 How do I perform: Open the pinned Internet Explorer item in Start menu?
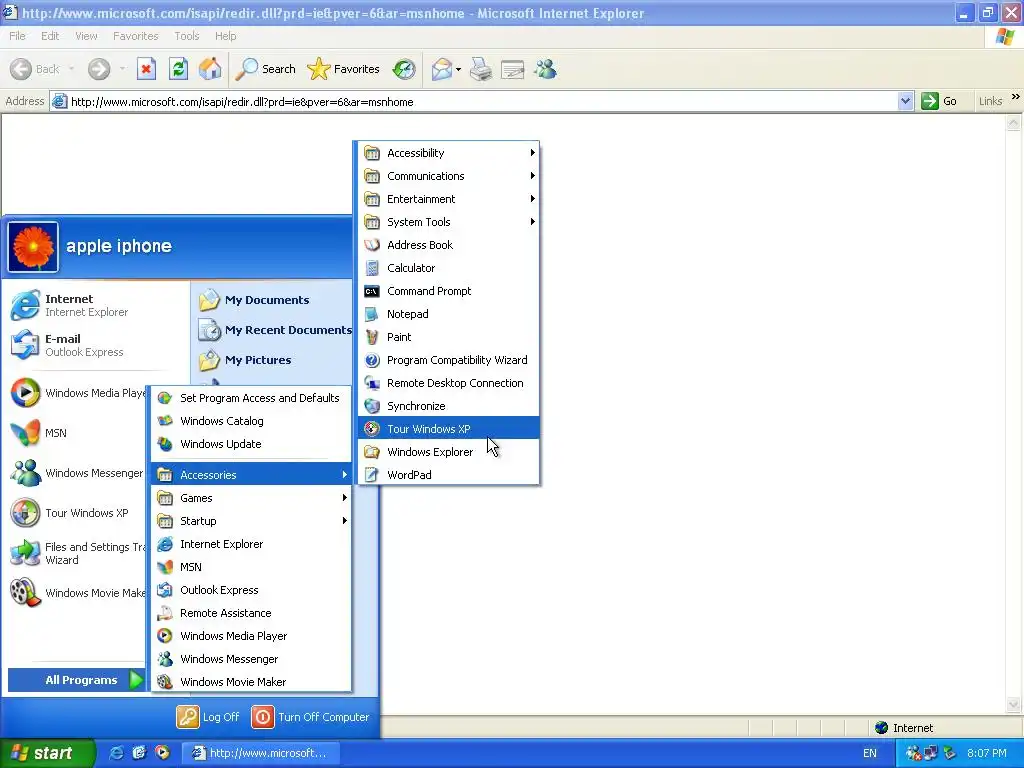pyautogui.click(x=97, y=306)
